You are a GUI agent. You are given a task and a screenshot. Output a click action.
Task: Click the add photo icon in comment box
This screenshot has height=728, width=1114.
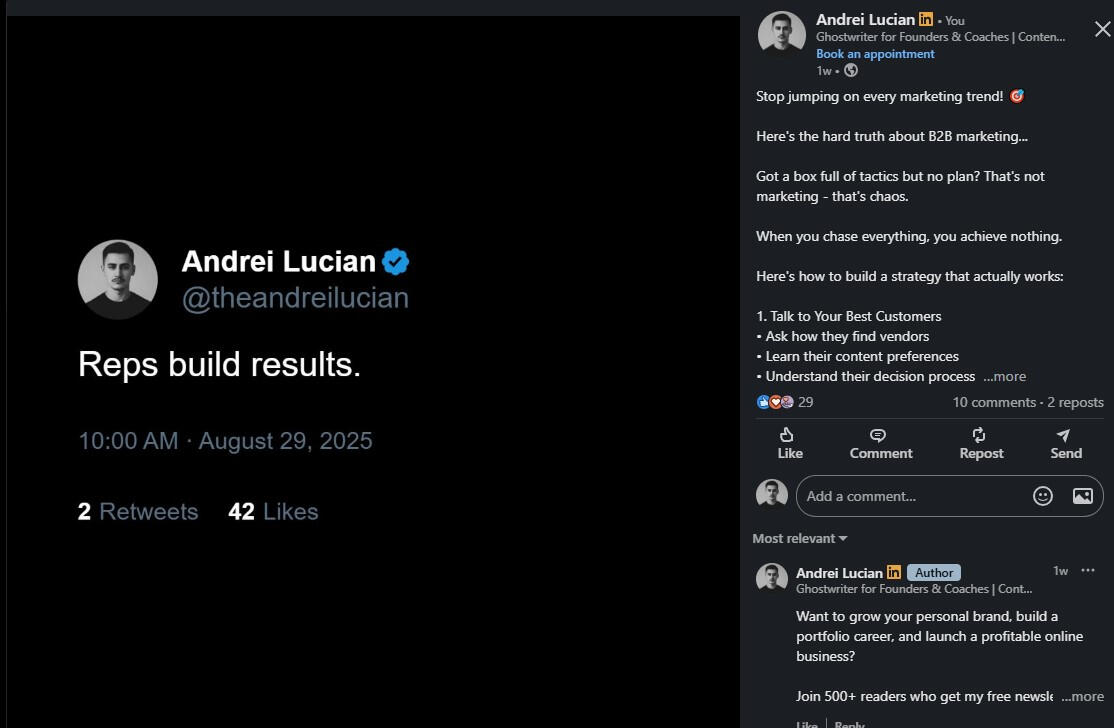pos(1082,496)
